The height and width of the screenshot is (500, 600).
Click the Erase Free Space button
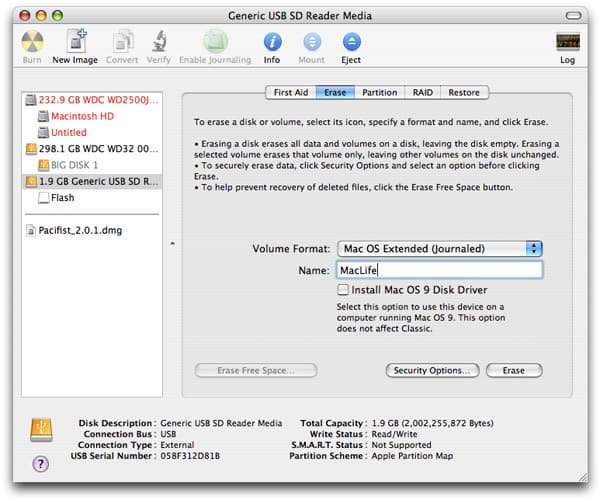point(256,370)
